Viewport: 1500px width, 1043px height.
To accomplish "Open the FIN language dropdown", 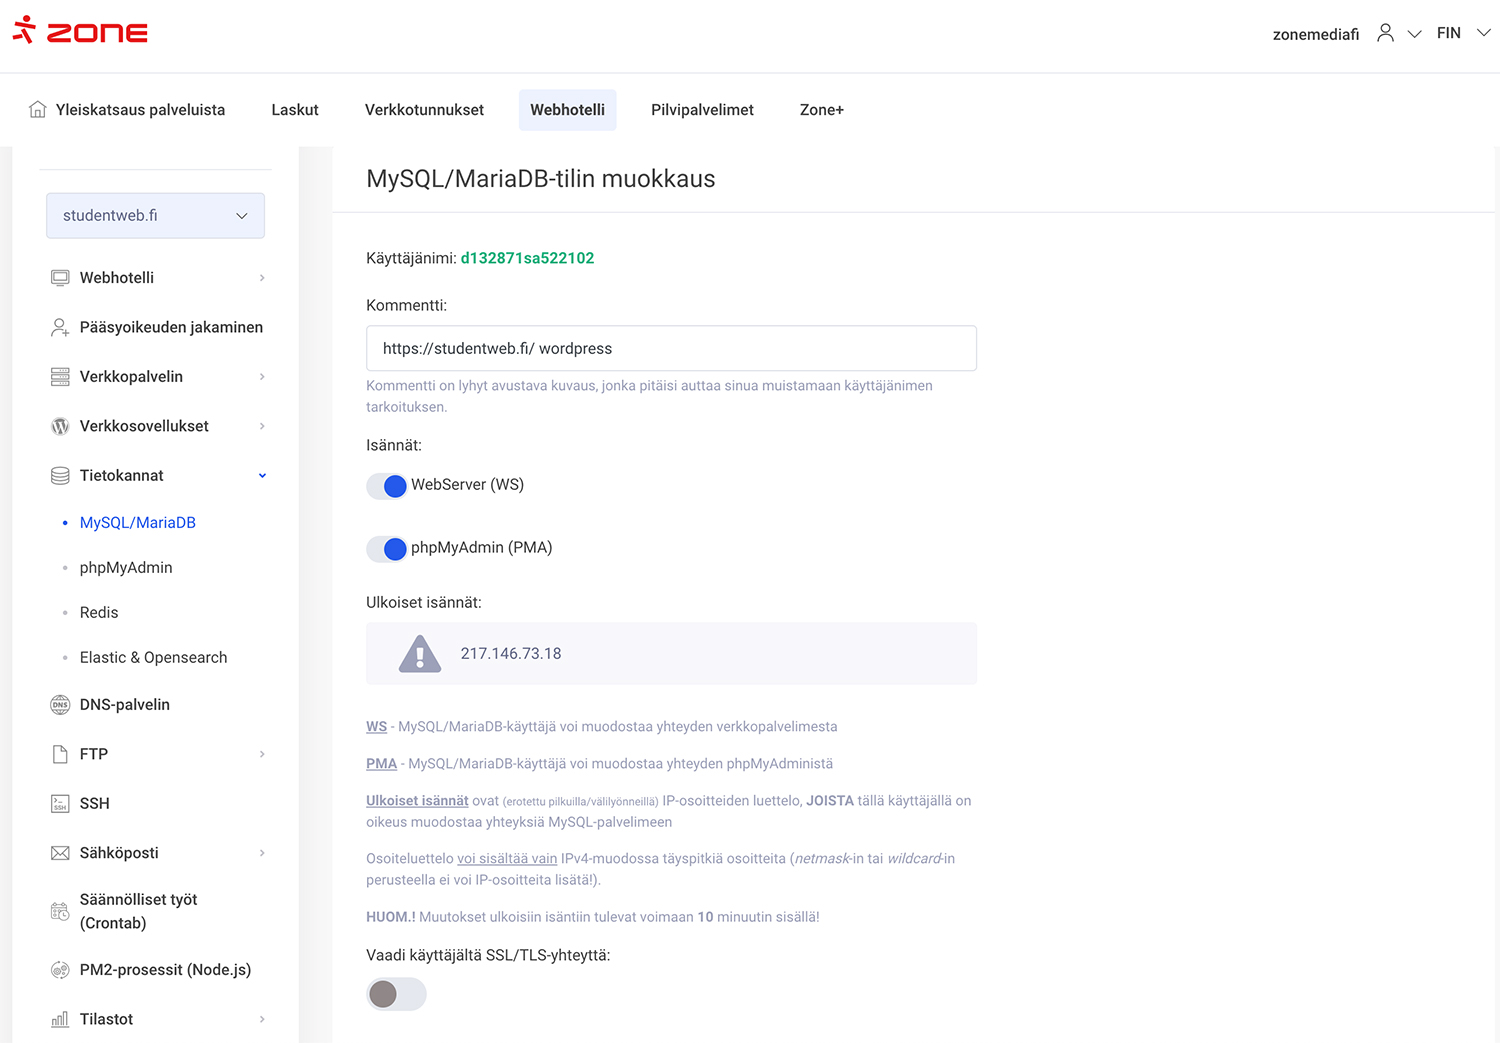I will tap(1463, 33).
